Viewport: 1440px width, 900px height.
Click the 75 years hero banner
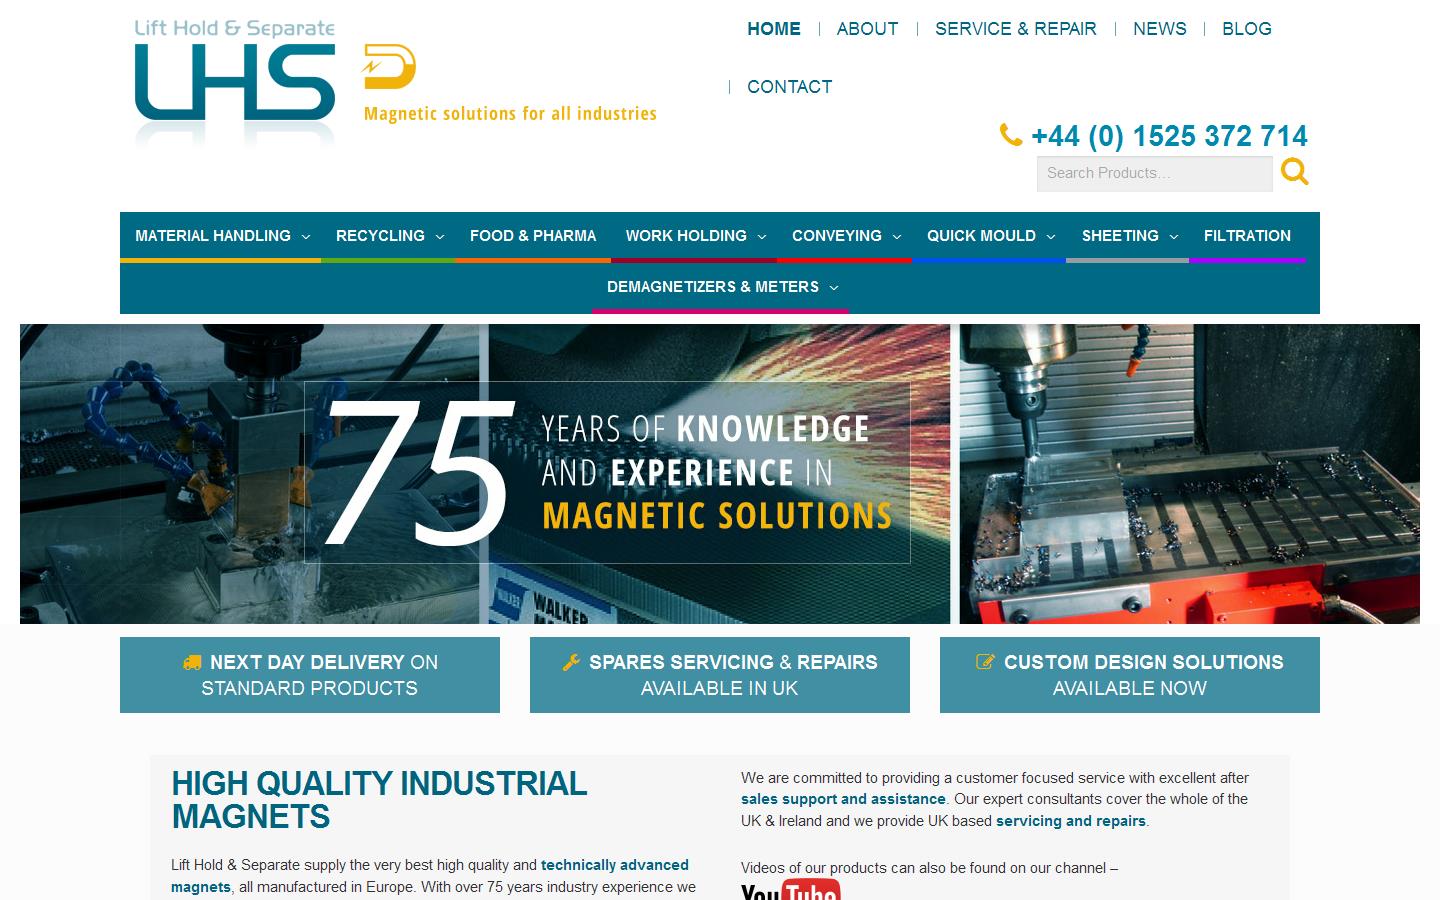(x=607, y=473)
